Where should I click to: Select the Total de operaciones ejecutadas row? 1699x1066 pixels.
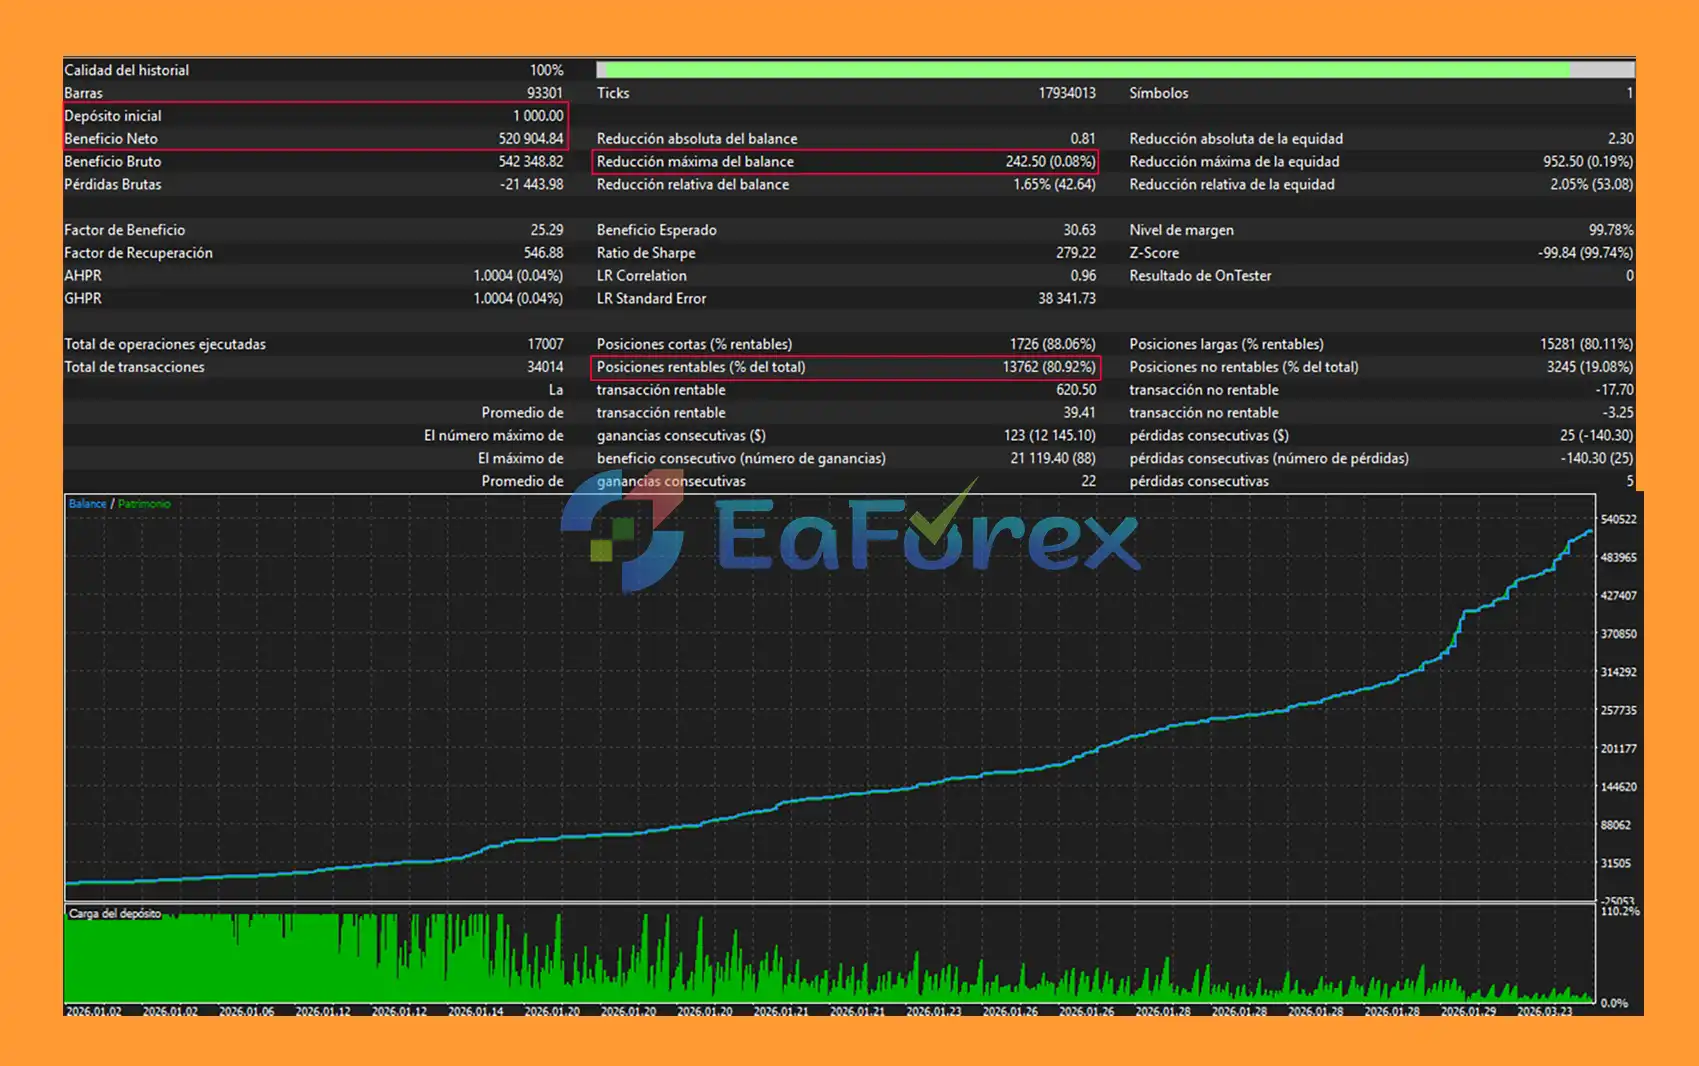314,344
